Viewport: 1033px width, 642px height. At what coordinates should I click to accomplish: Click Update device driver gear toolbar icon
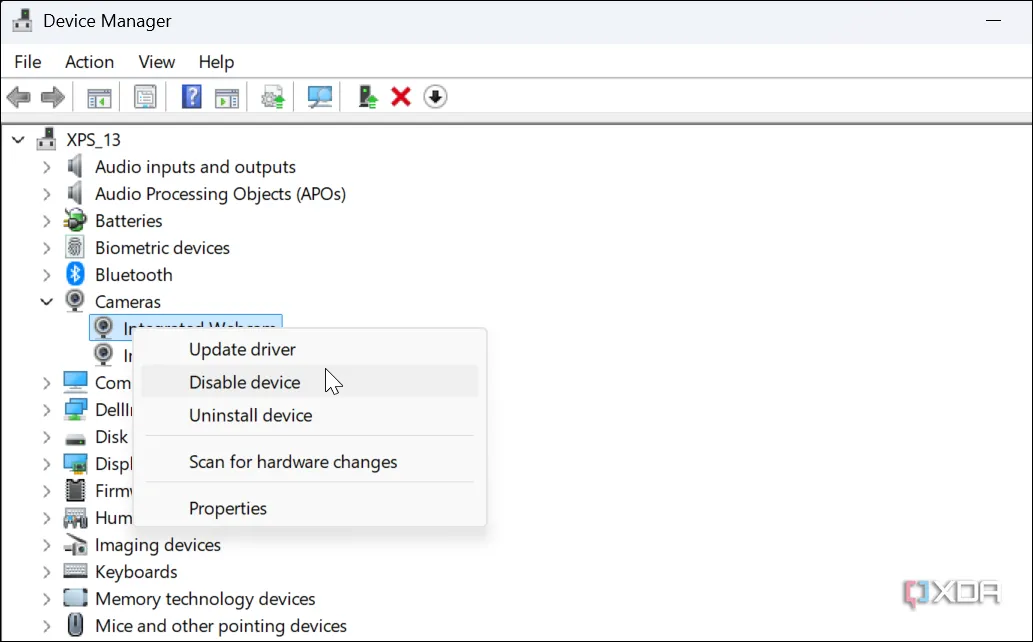[273, 98]
